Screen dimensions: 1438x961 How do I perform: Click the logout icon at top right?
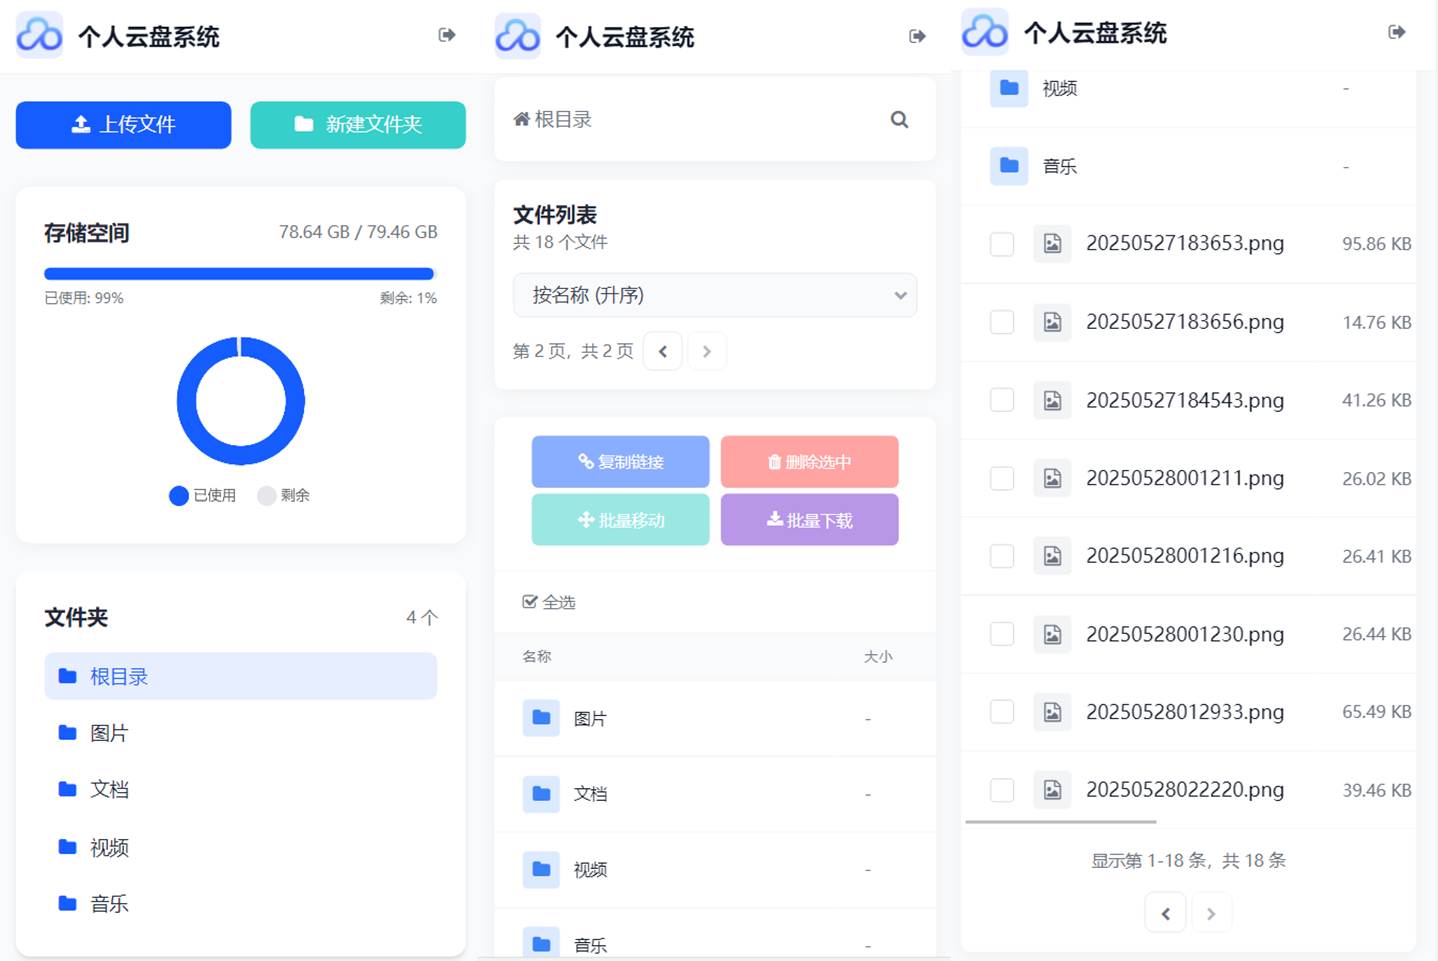[1397, 31]
